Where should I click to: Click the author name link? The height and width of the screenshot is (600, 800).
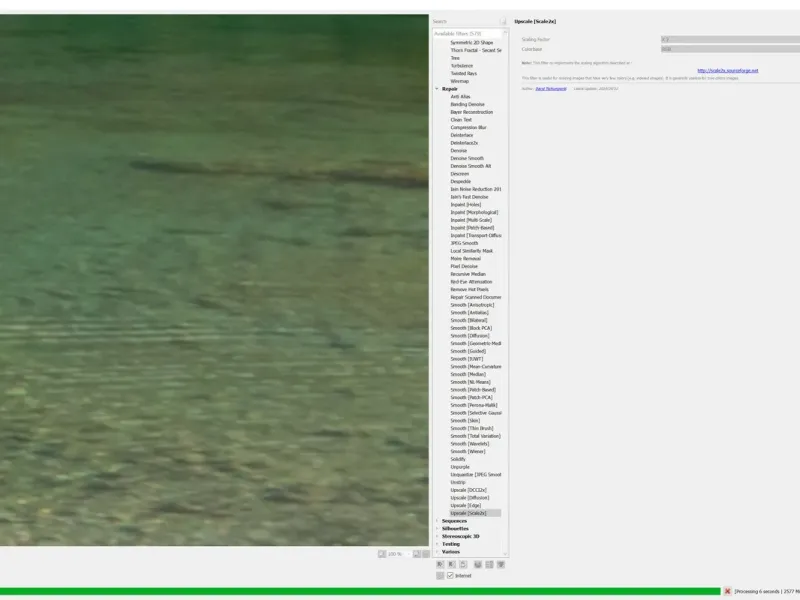point(551,89)
